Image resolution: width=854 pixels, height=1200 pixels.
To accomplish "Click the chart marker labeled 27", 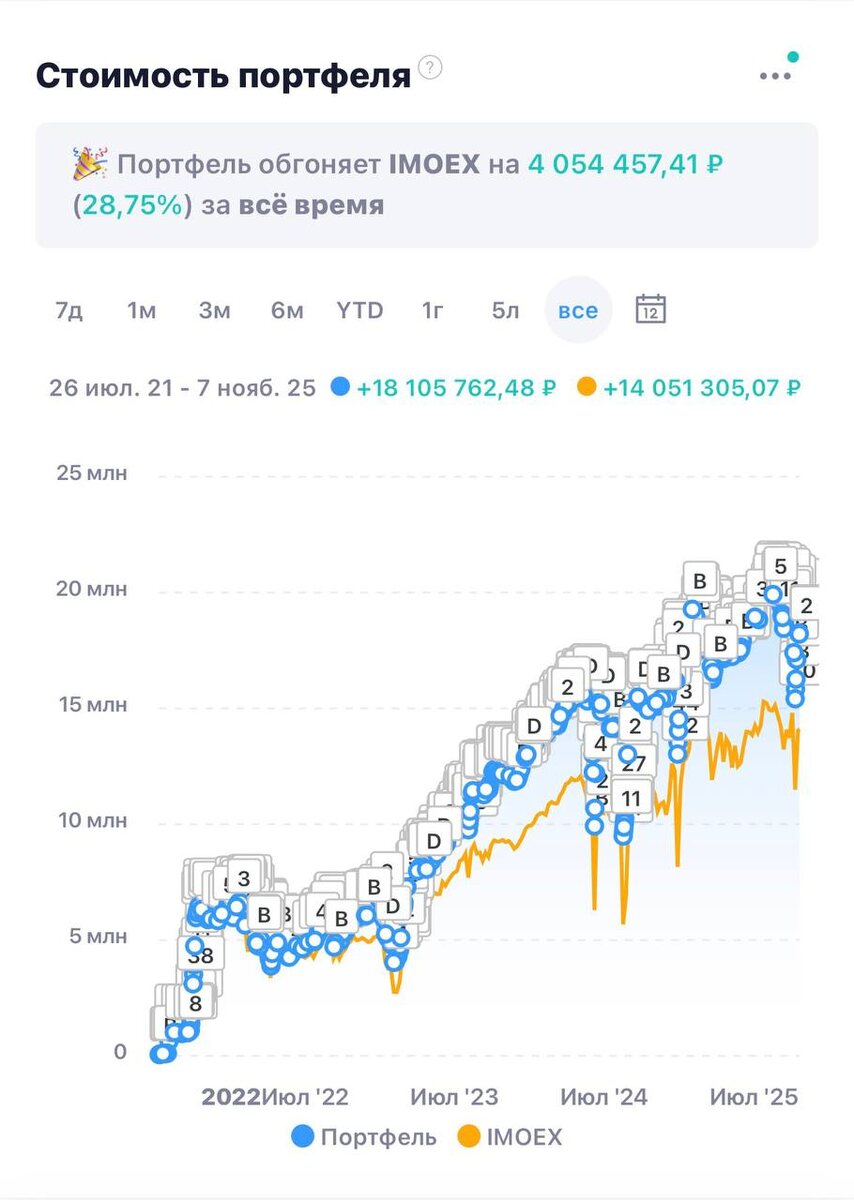I will 634,764.
